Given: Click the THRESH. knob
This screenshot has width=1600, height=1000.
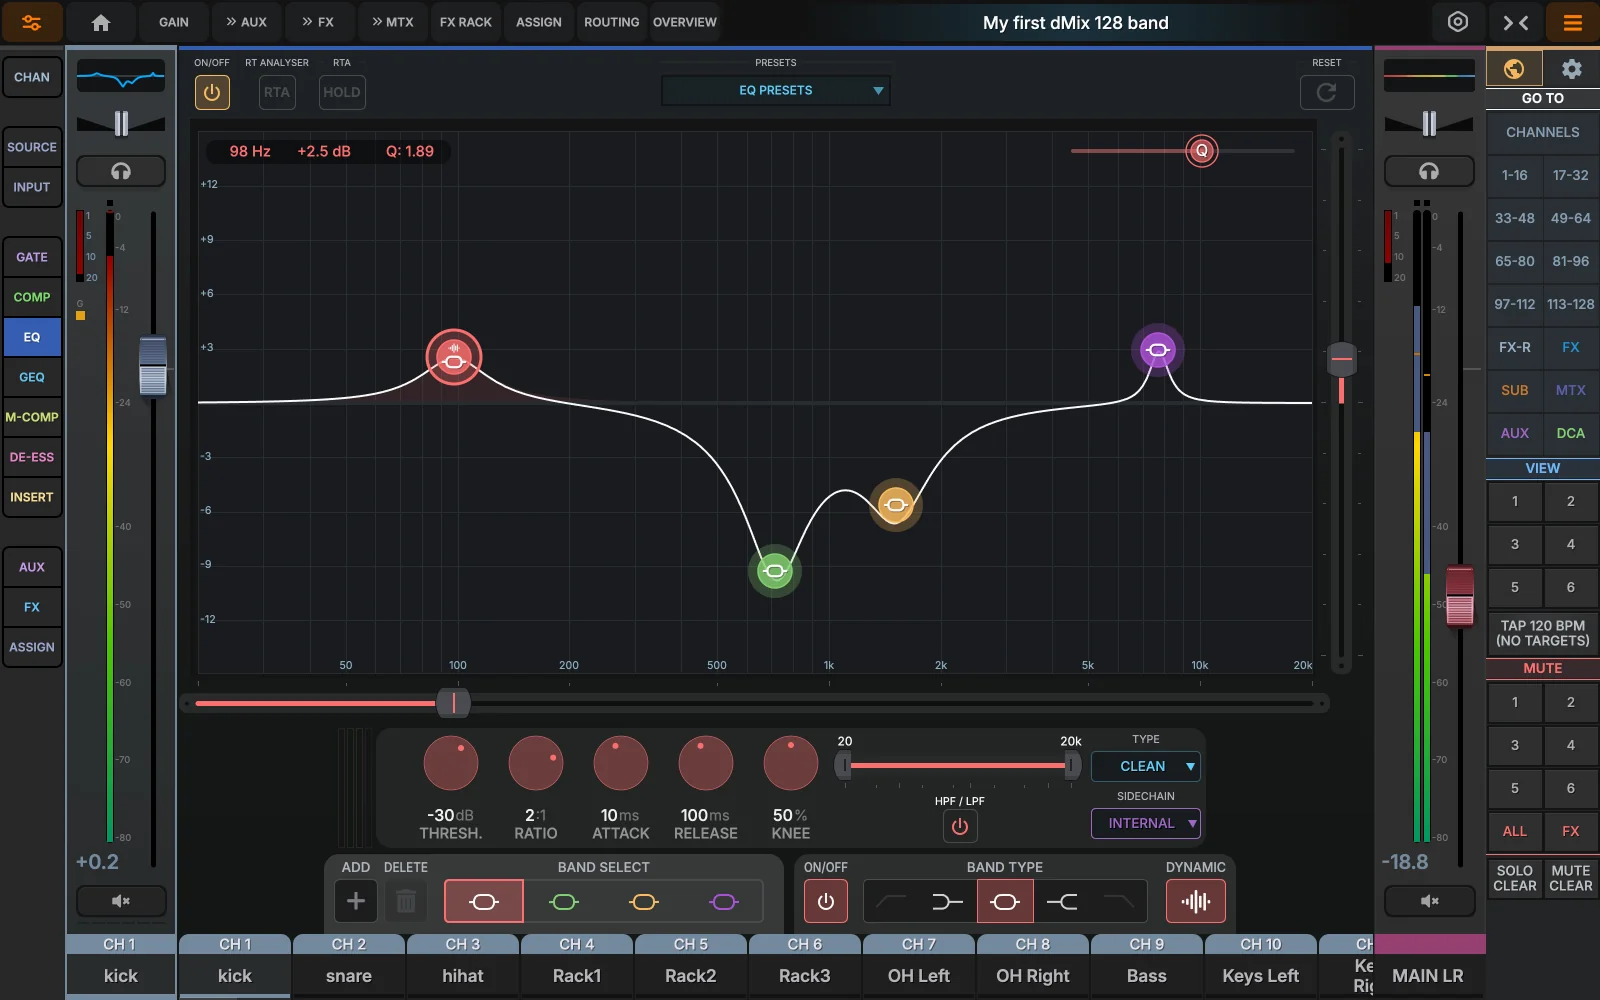Looking at the screenshot, I should [451, 764].
